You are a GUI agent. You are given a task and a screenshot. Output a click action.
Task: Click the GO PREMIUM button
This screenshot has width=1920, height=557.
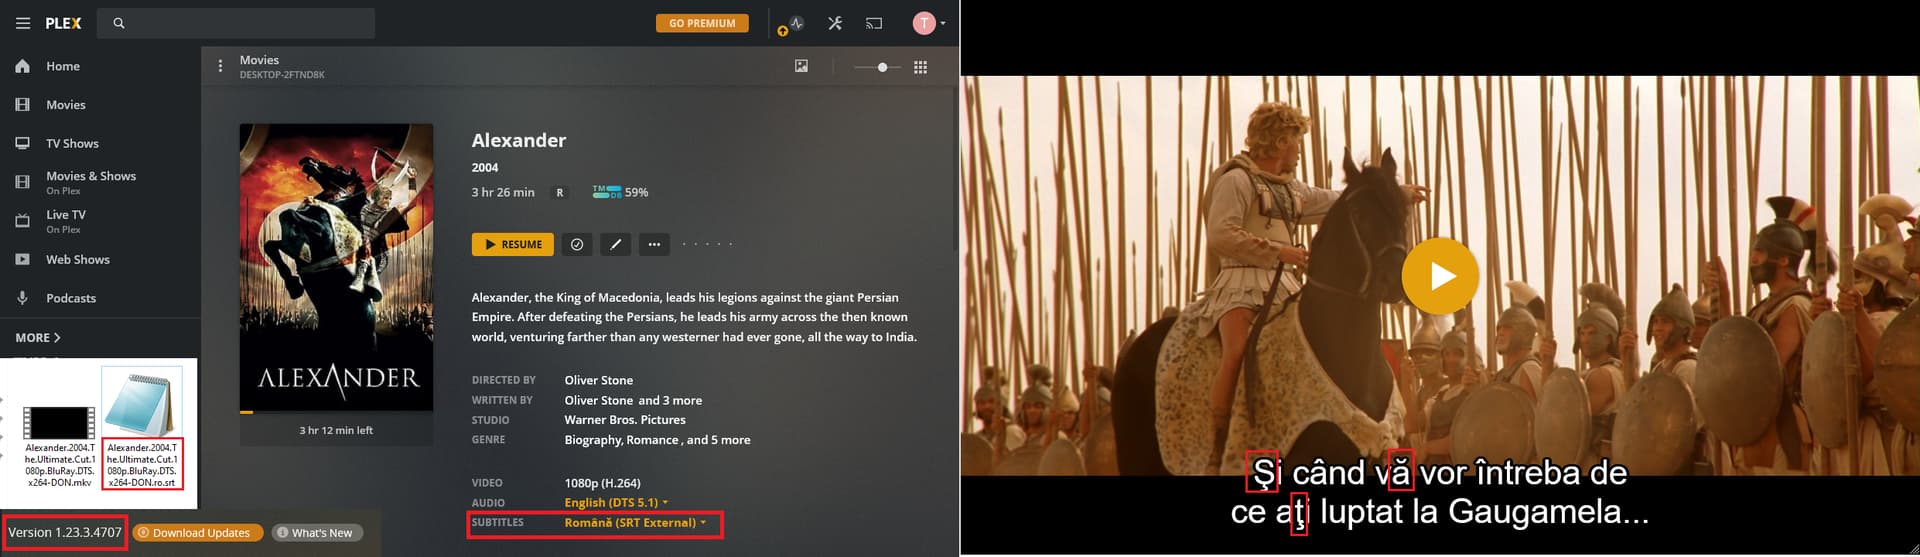[x=702, y=23]
